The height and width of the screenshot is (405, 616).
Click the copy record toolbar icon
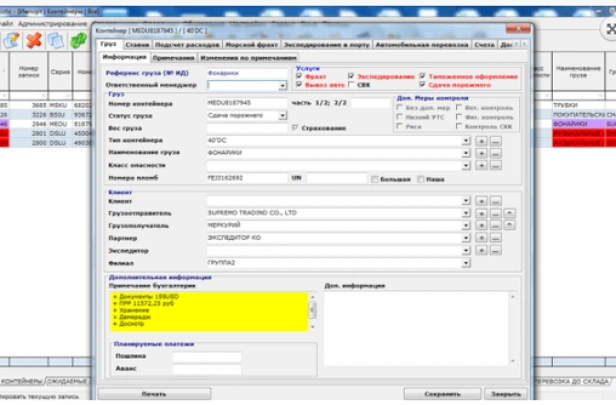pyautogui.click(x=56, y=40)
